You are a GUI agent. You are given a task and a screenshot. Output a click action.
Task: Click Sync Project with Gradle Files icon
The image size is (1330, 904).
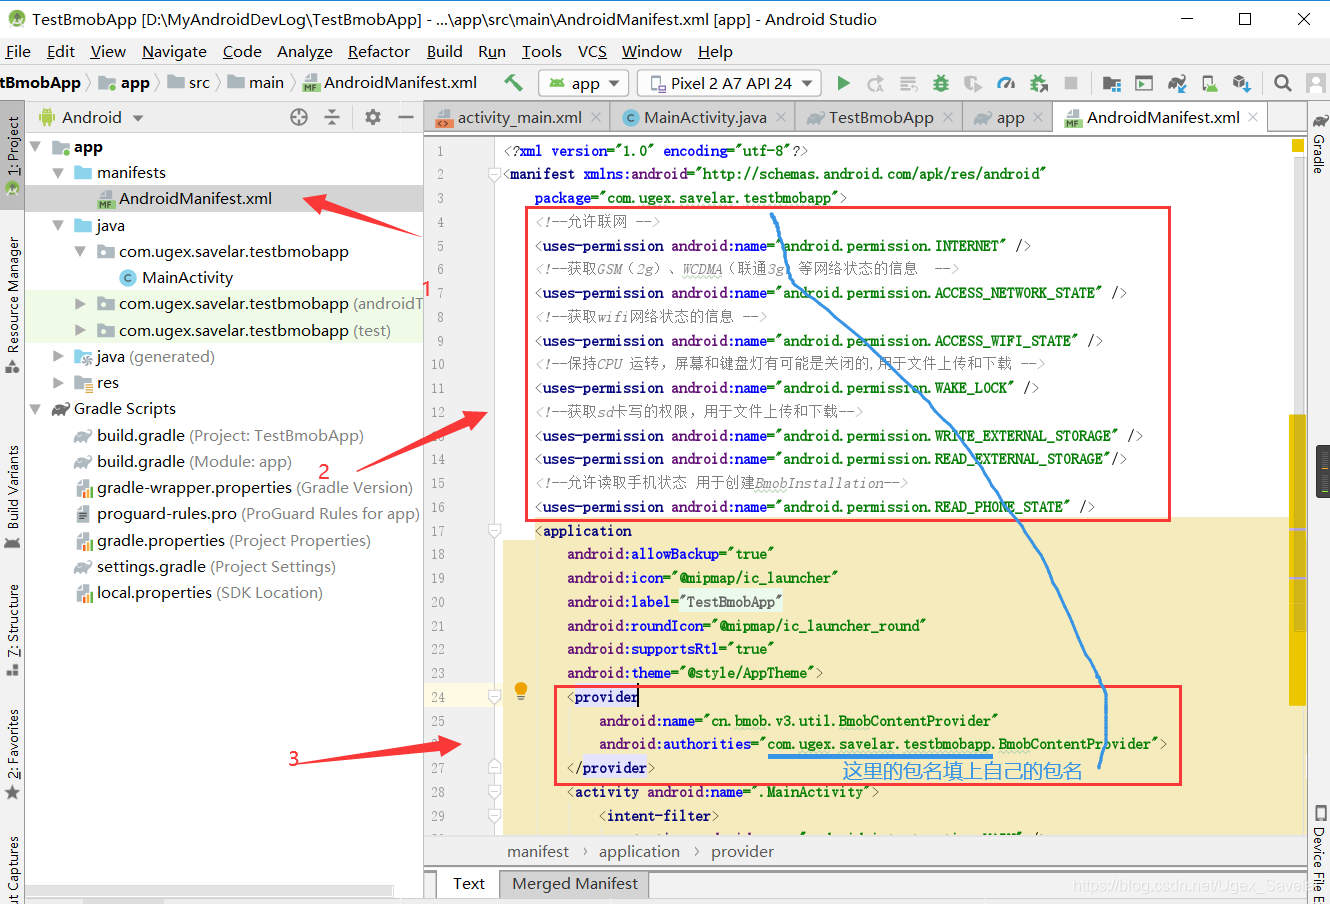point(1177,83)
